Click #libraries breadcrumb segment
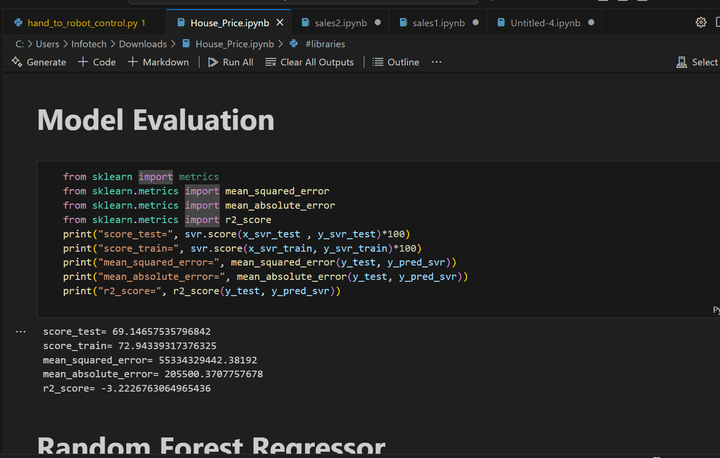 325,44
